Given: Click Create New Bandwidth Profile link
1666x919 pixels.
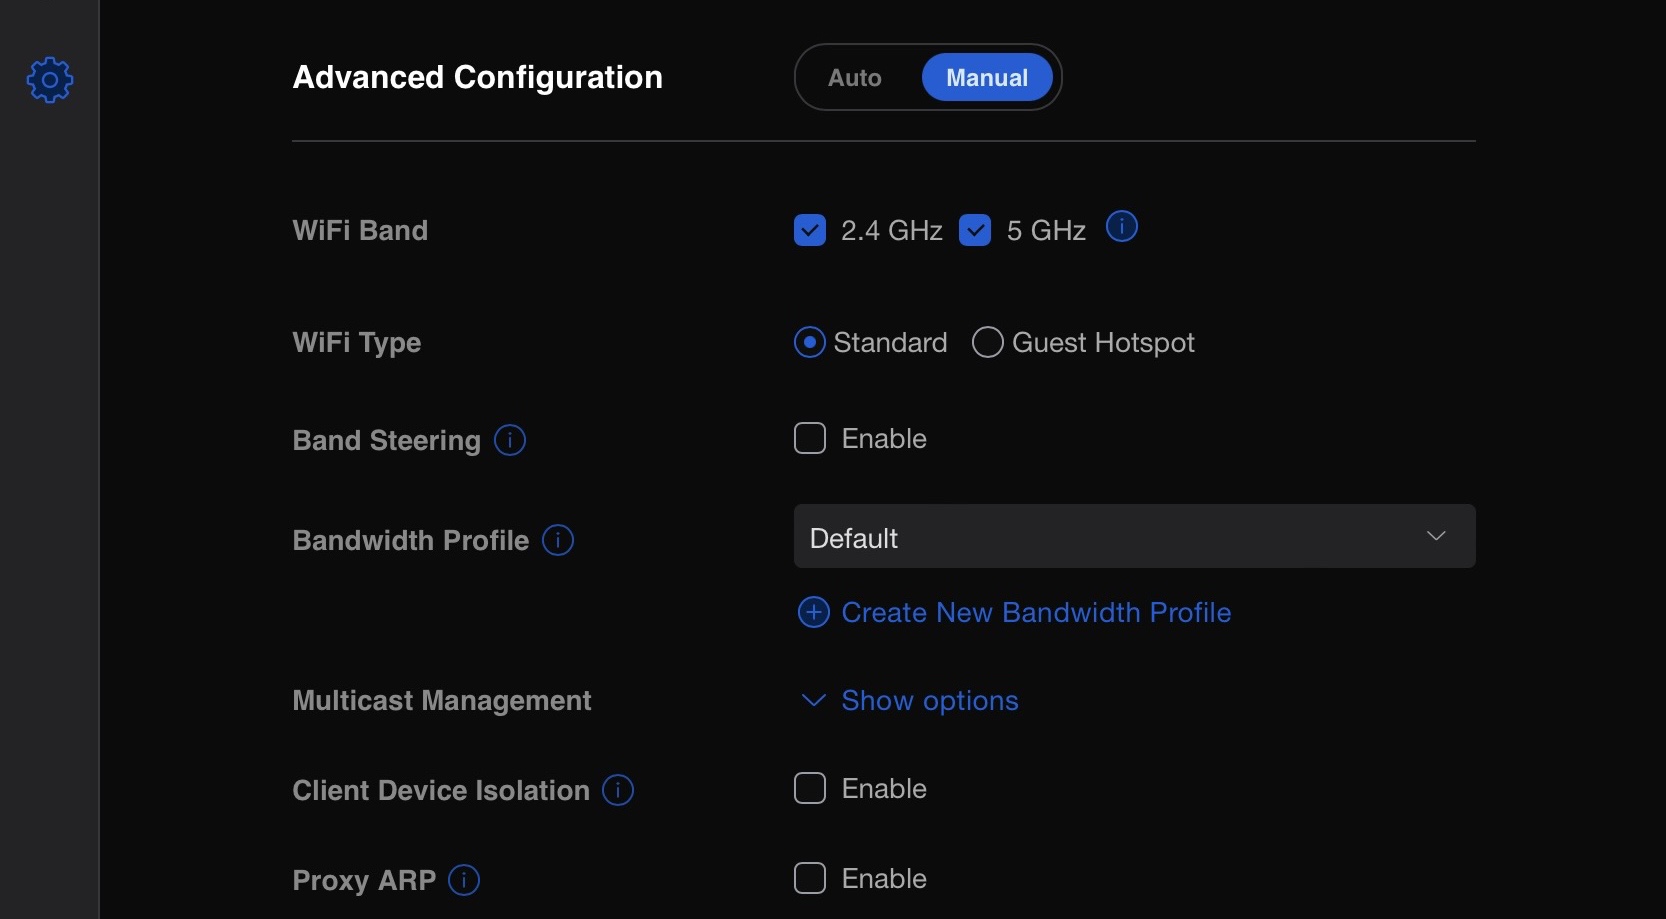Looking at the screenshot, I should 1036,612.
